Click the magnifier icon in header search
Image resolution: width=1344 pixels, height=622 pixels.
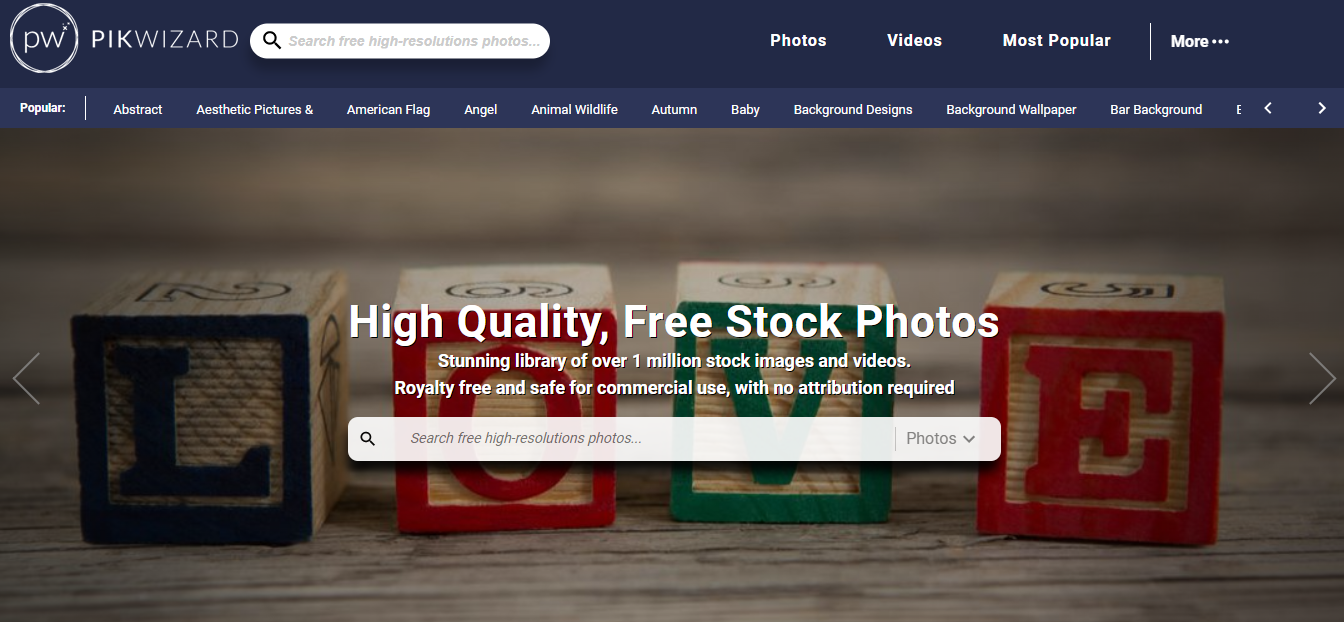pyautogui.click(x=272, y=41)
